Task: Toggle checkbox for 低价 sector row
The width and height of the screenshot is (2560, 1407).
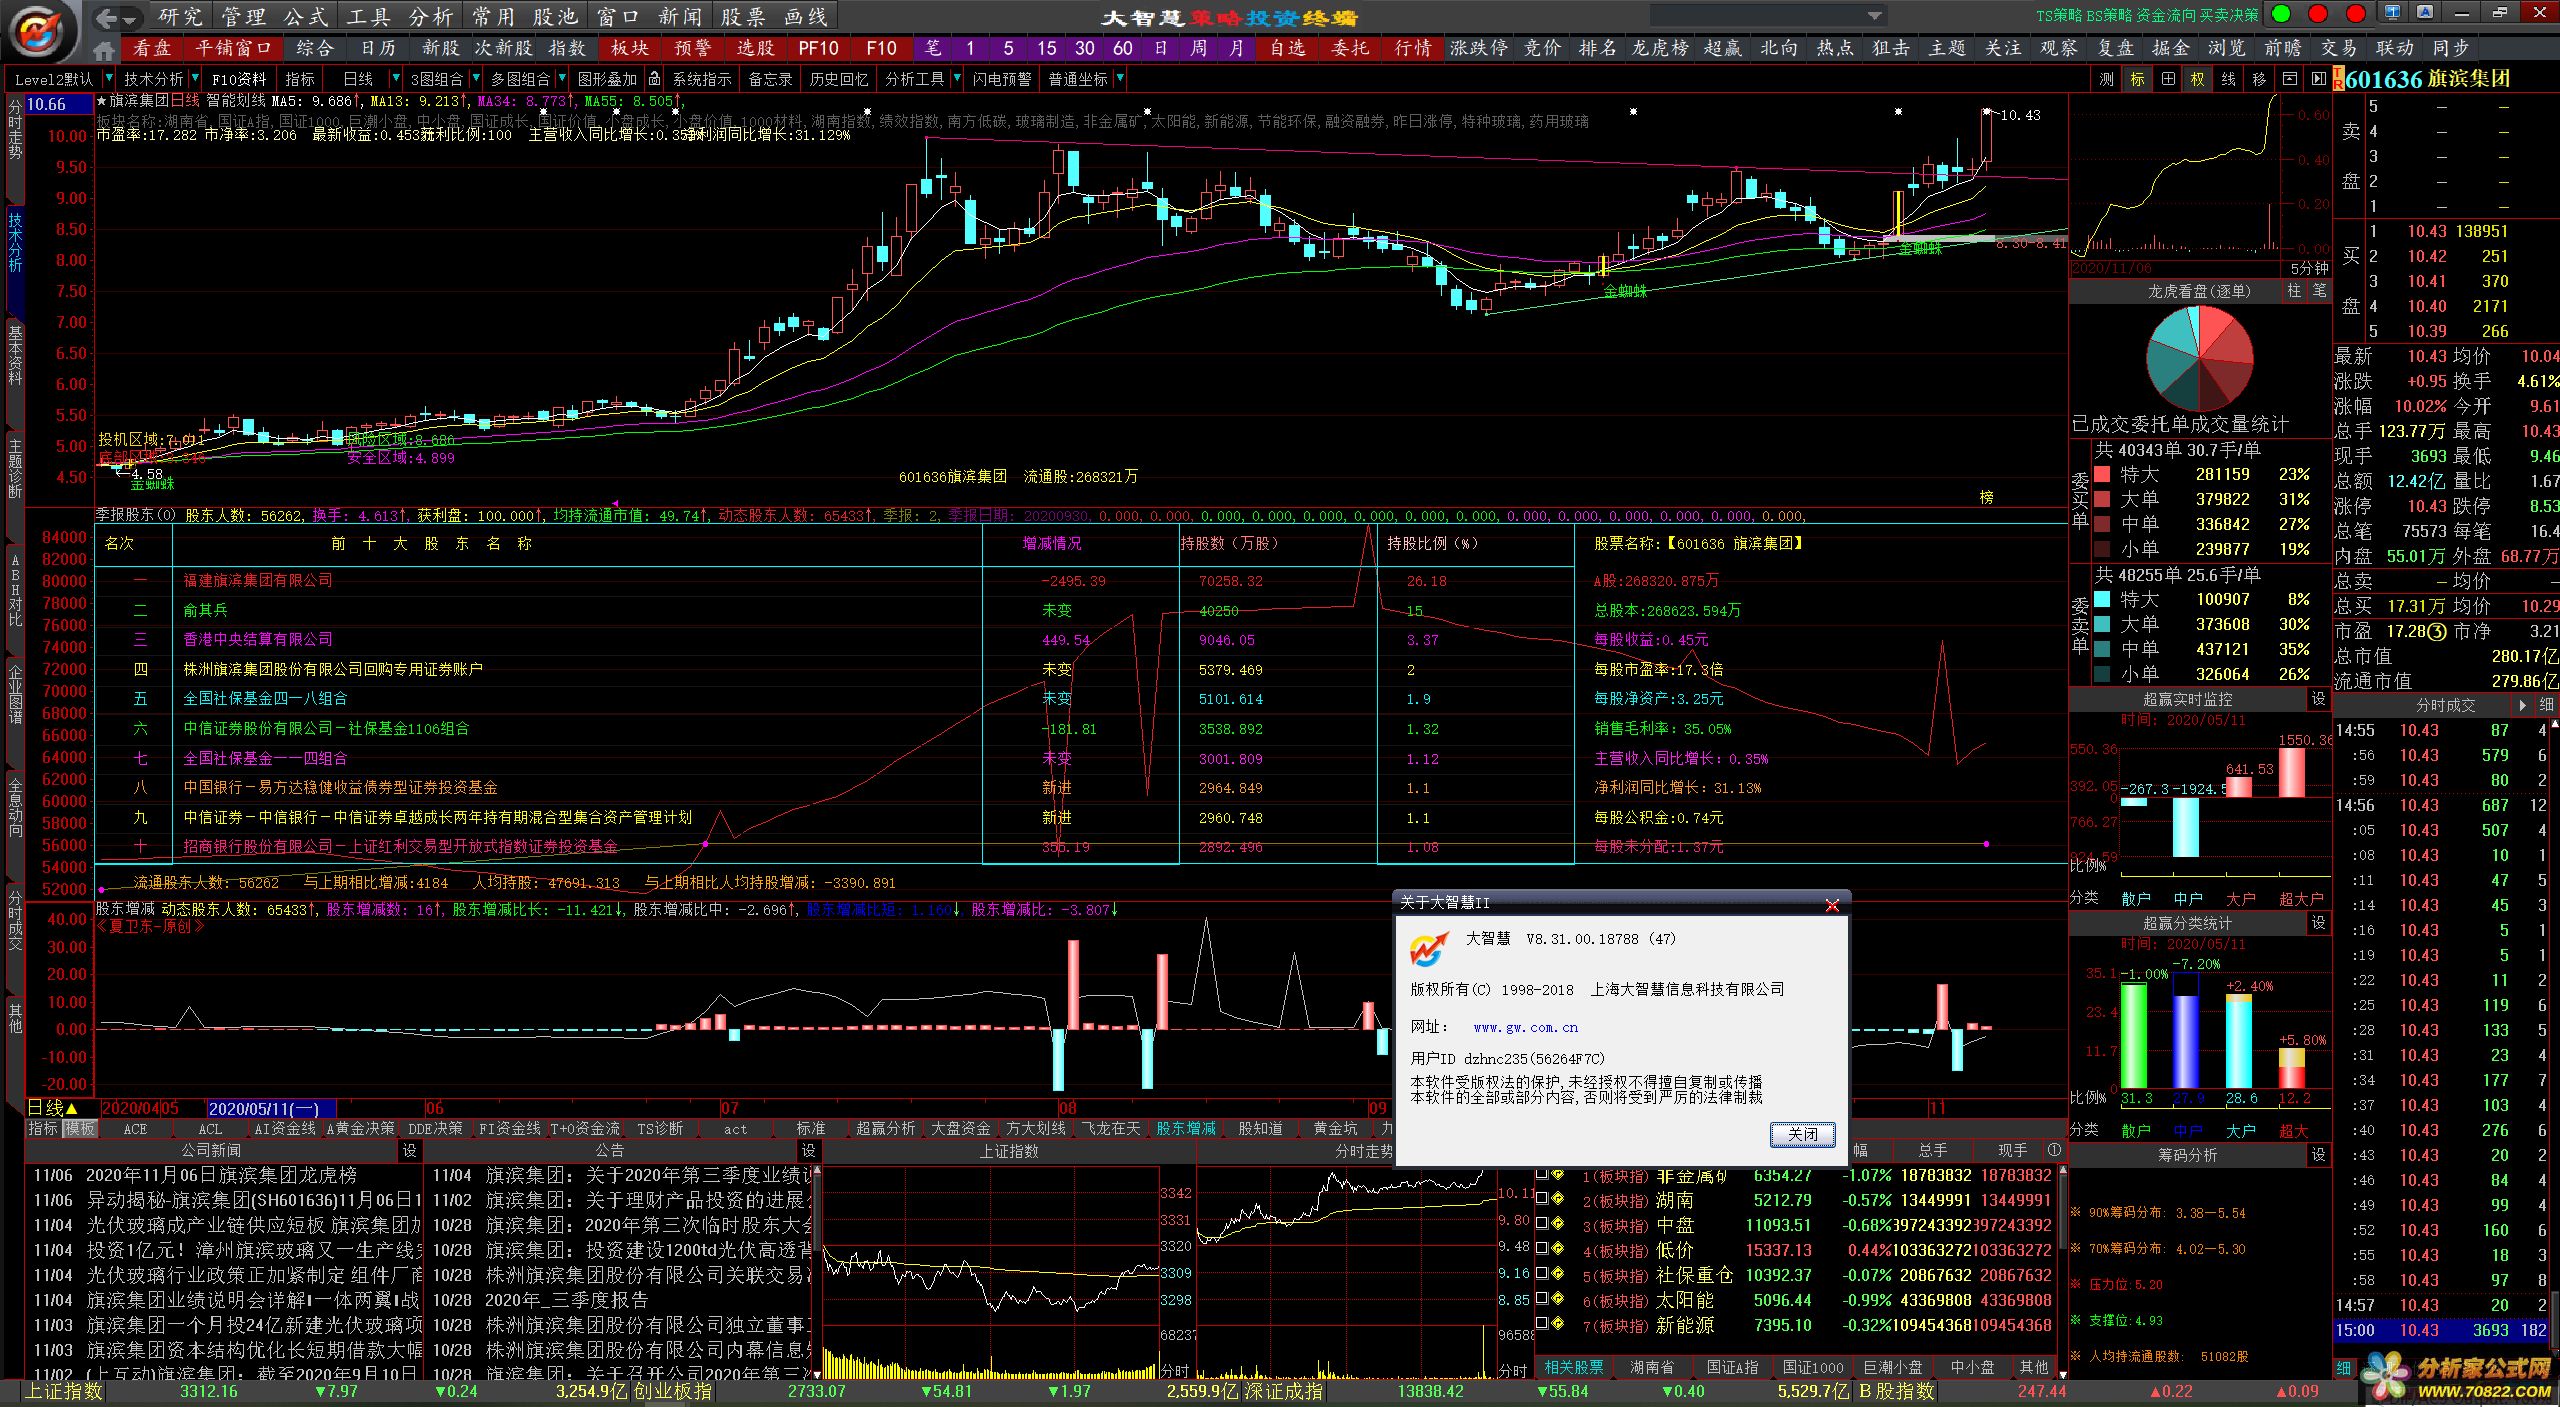Action: (x=1542, y=1249)
